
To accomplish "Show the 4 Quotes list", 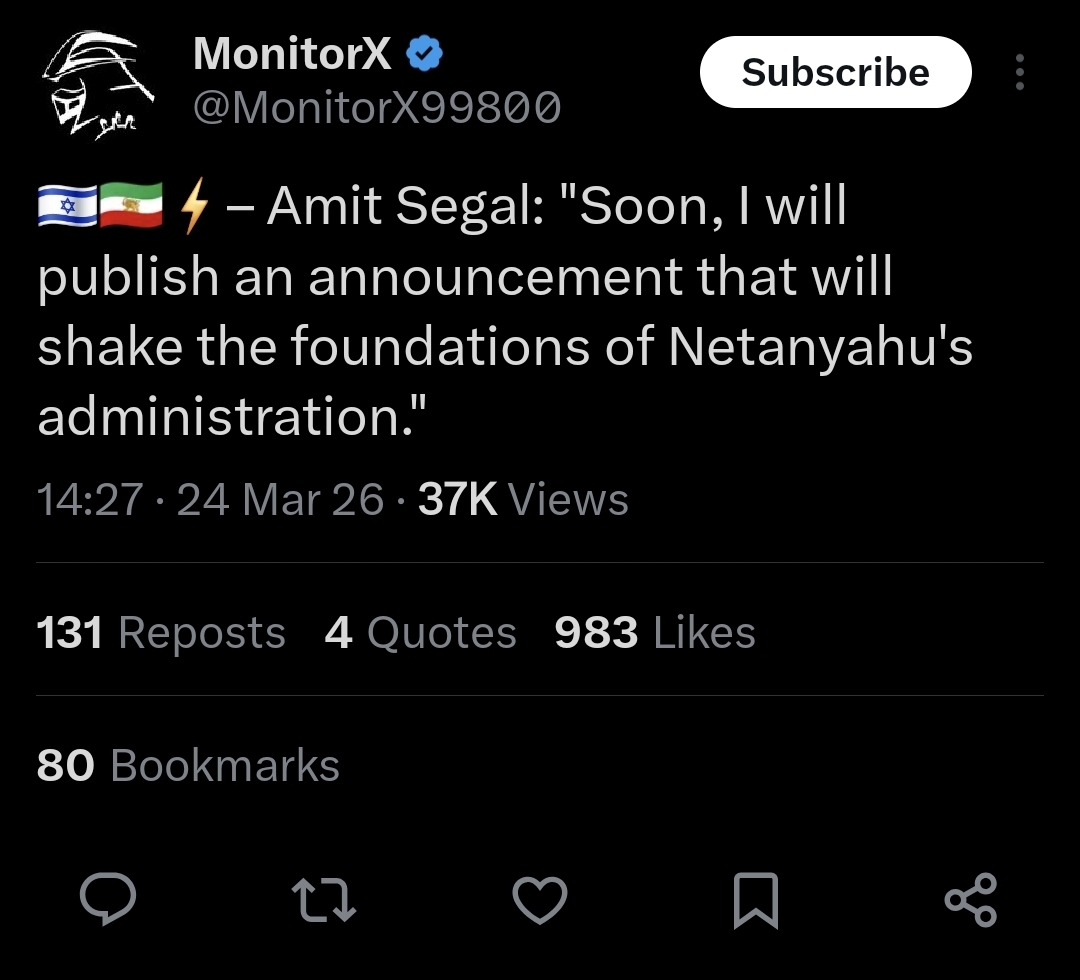I will pyautogui.click(x=420, y=633).
